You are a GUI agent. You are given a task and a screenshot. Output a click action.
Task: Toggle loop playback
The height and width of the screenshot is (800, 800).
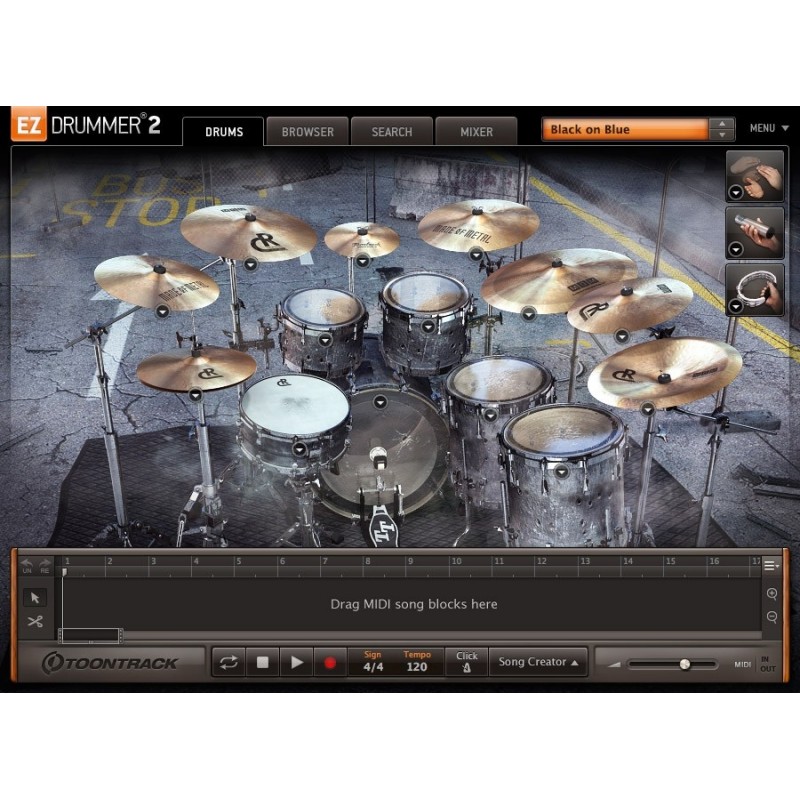(x=228, y=662)
